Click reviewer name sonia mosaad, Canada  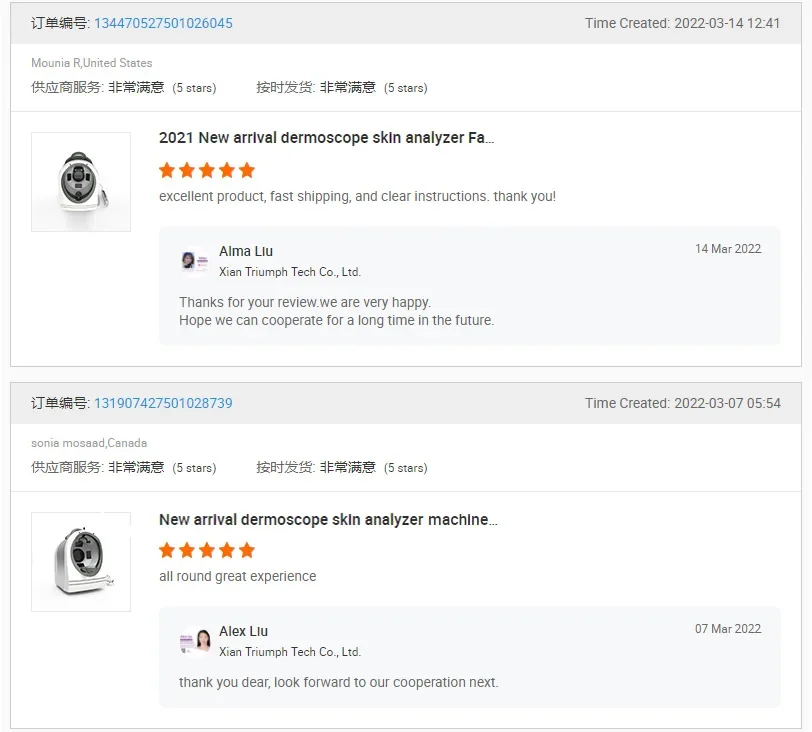click(x=89, y=443)
